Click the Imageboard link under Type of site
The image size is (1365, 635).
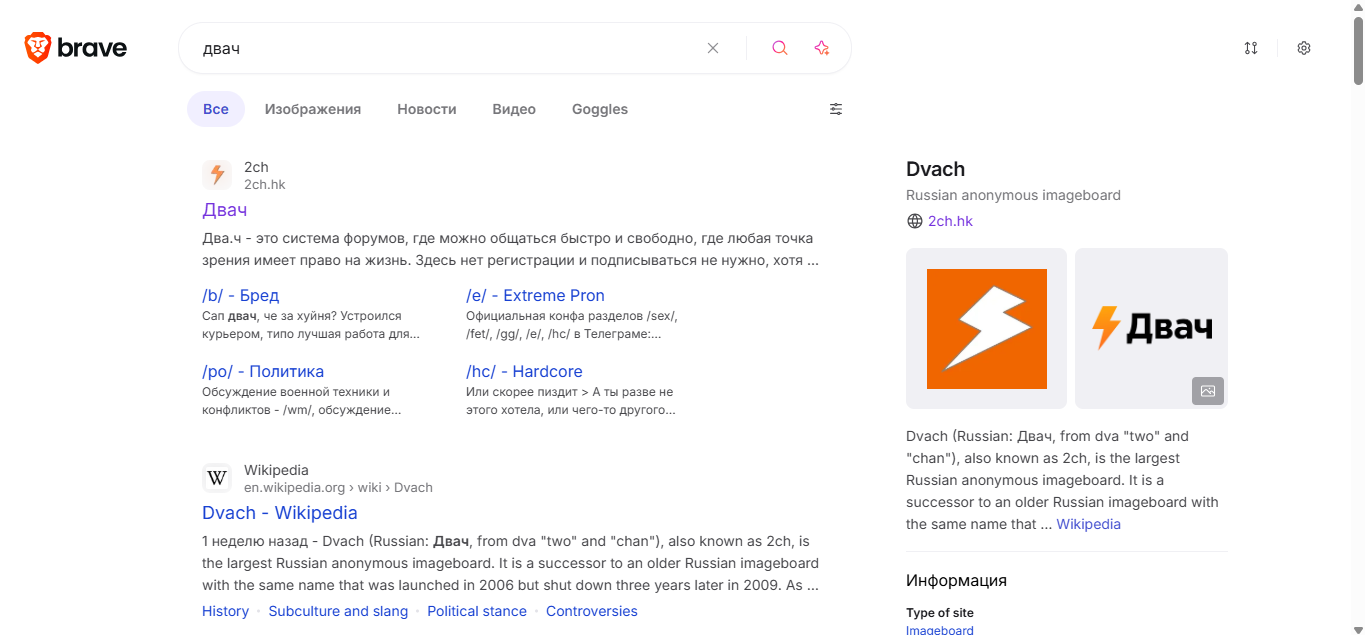click(x=940, y=630)
